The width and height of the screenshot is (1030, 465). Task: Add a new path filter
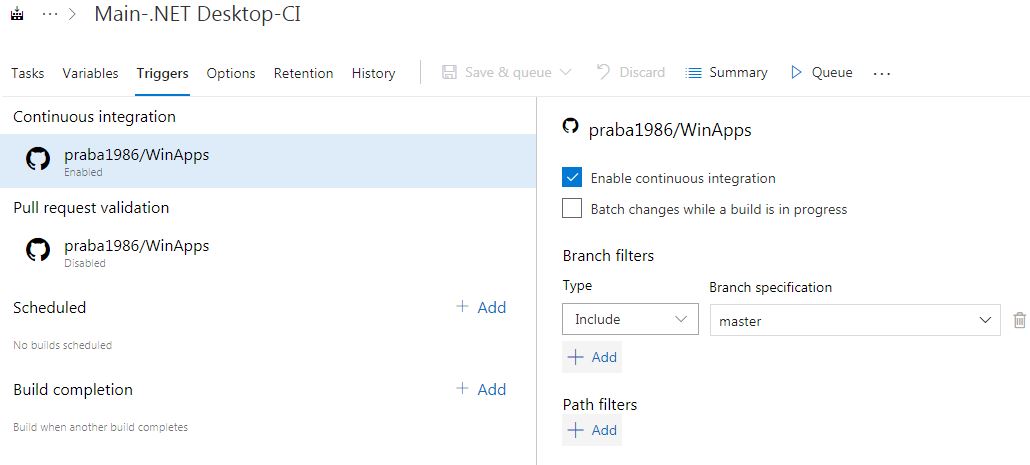click(592, 430)
